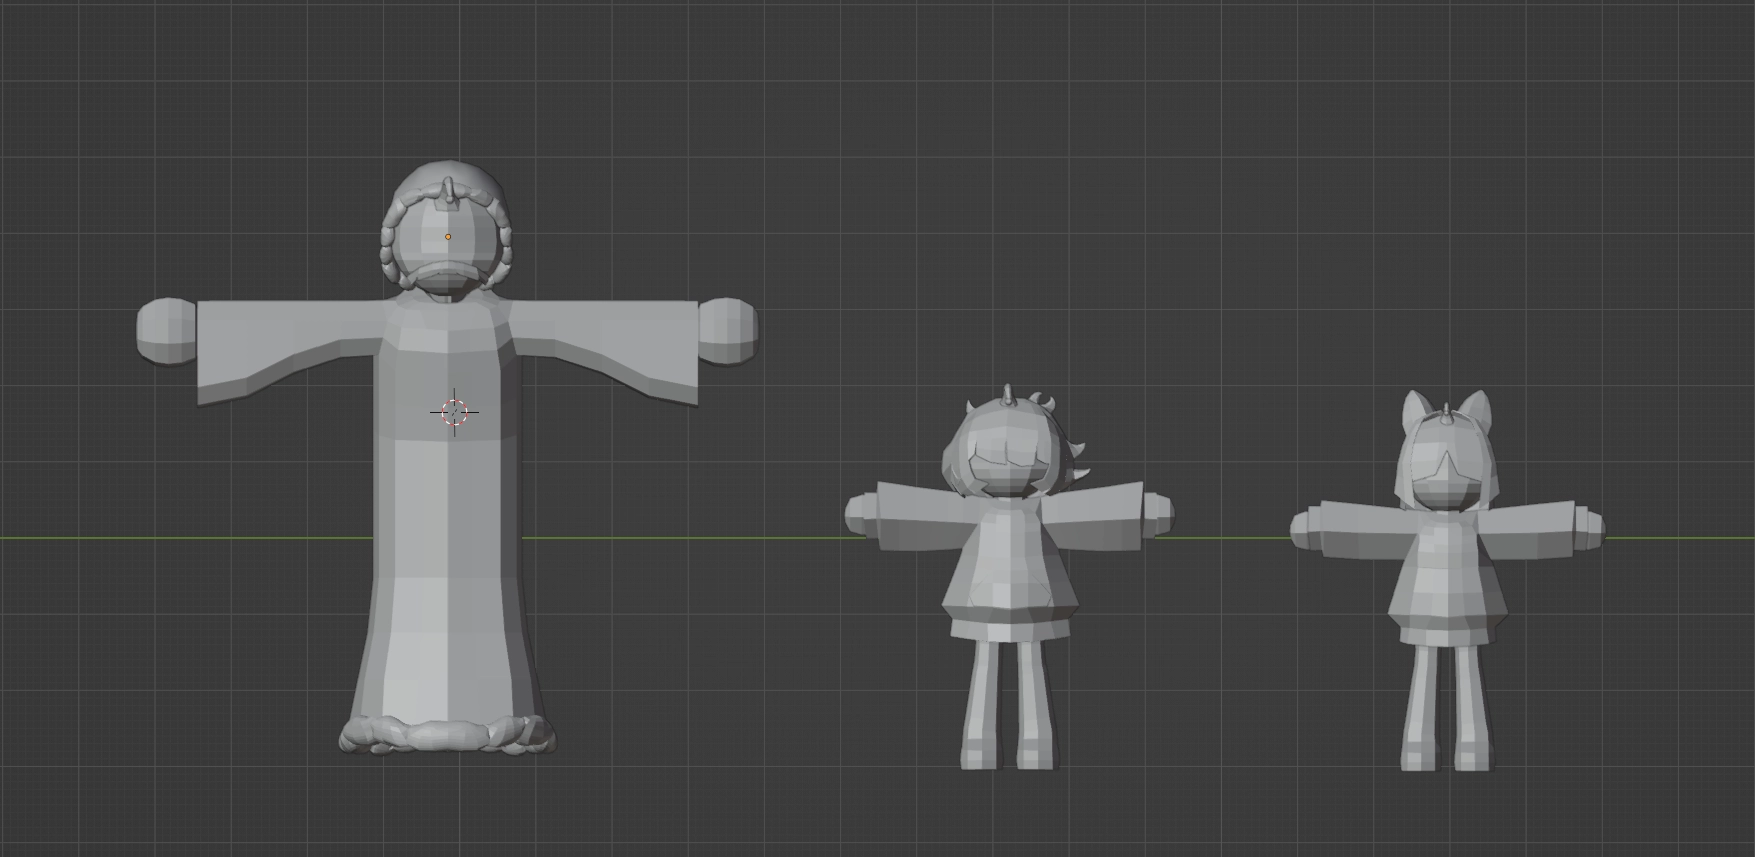Click the cat-eared character's hand at screen right
1755x857 pixels.
1588,527
